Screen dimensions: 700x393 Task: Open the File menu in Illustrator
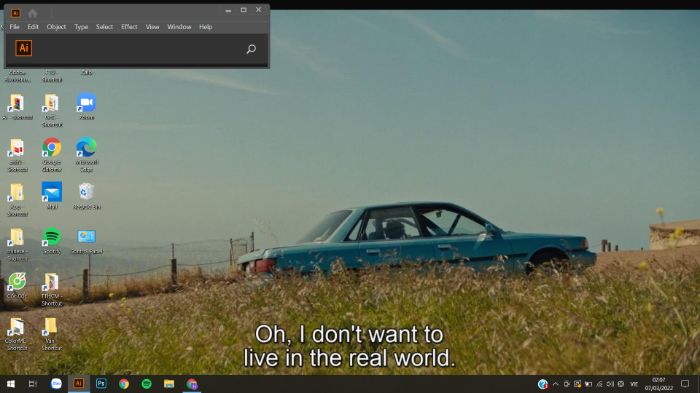pos(14,27)
